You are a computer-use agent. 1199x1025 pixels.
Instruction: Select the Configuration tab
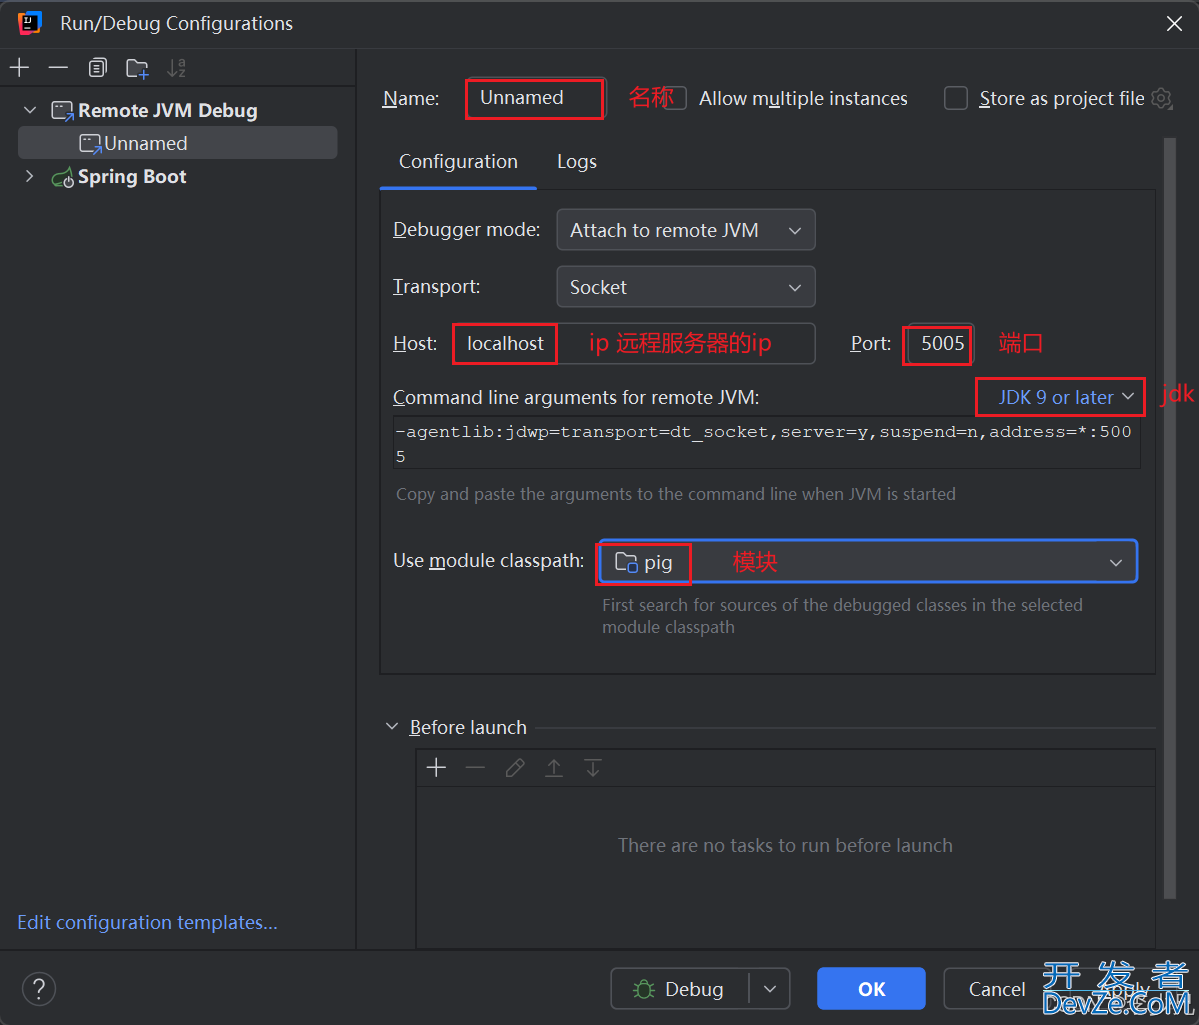pyautogui.click(x=458, y=161)
